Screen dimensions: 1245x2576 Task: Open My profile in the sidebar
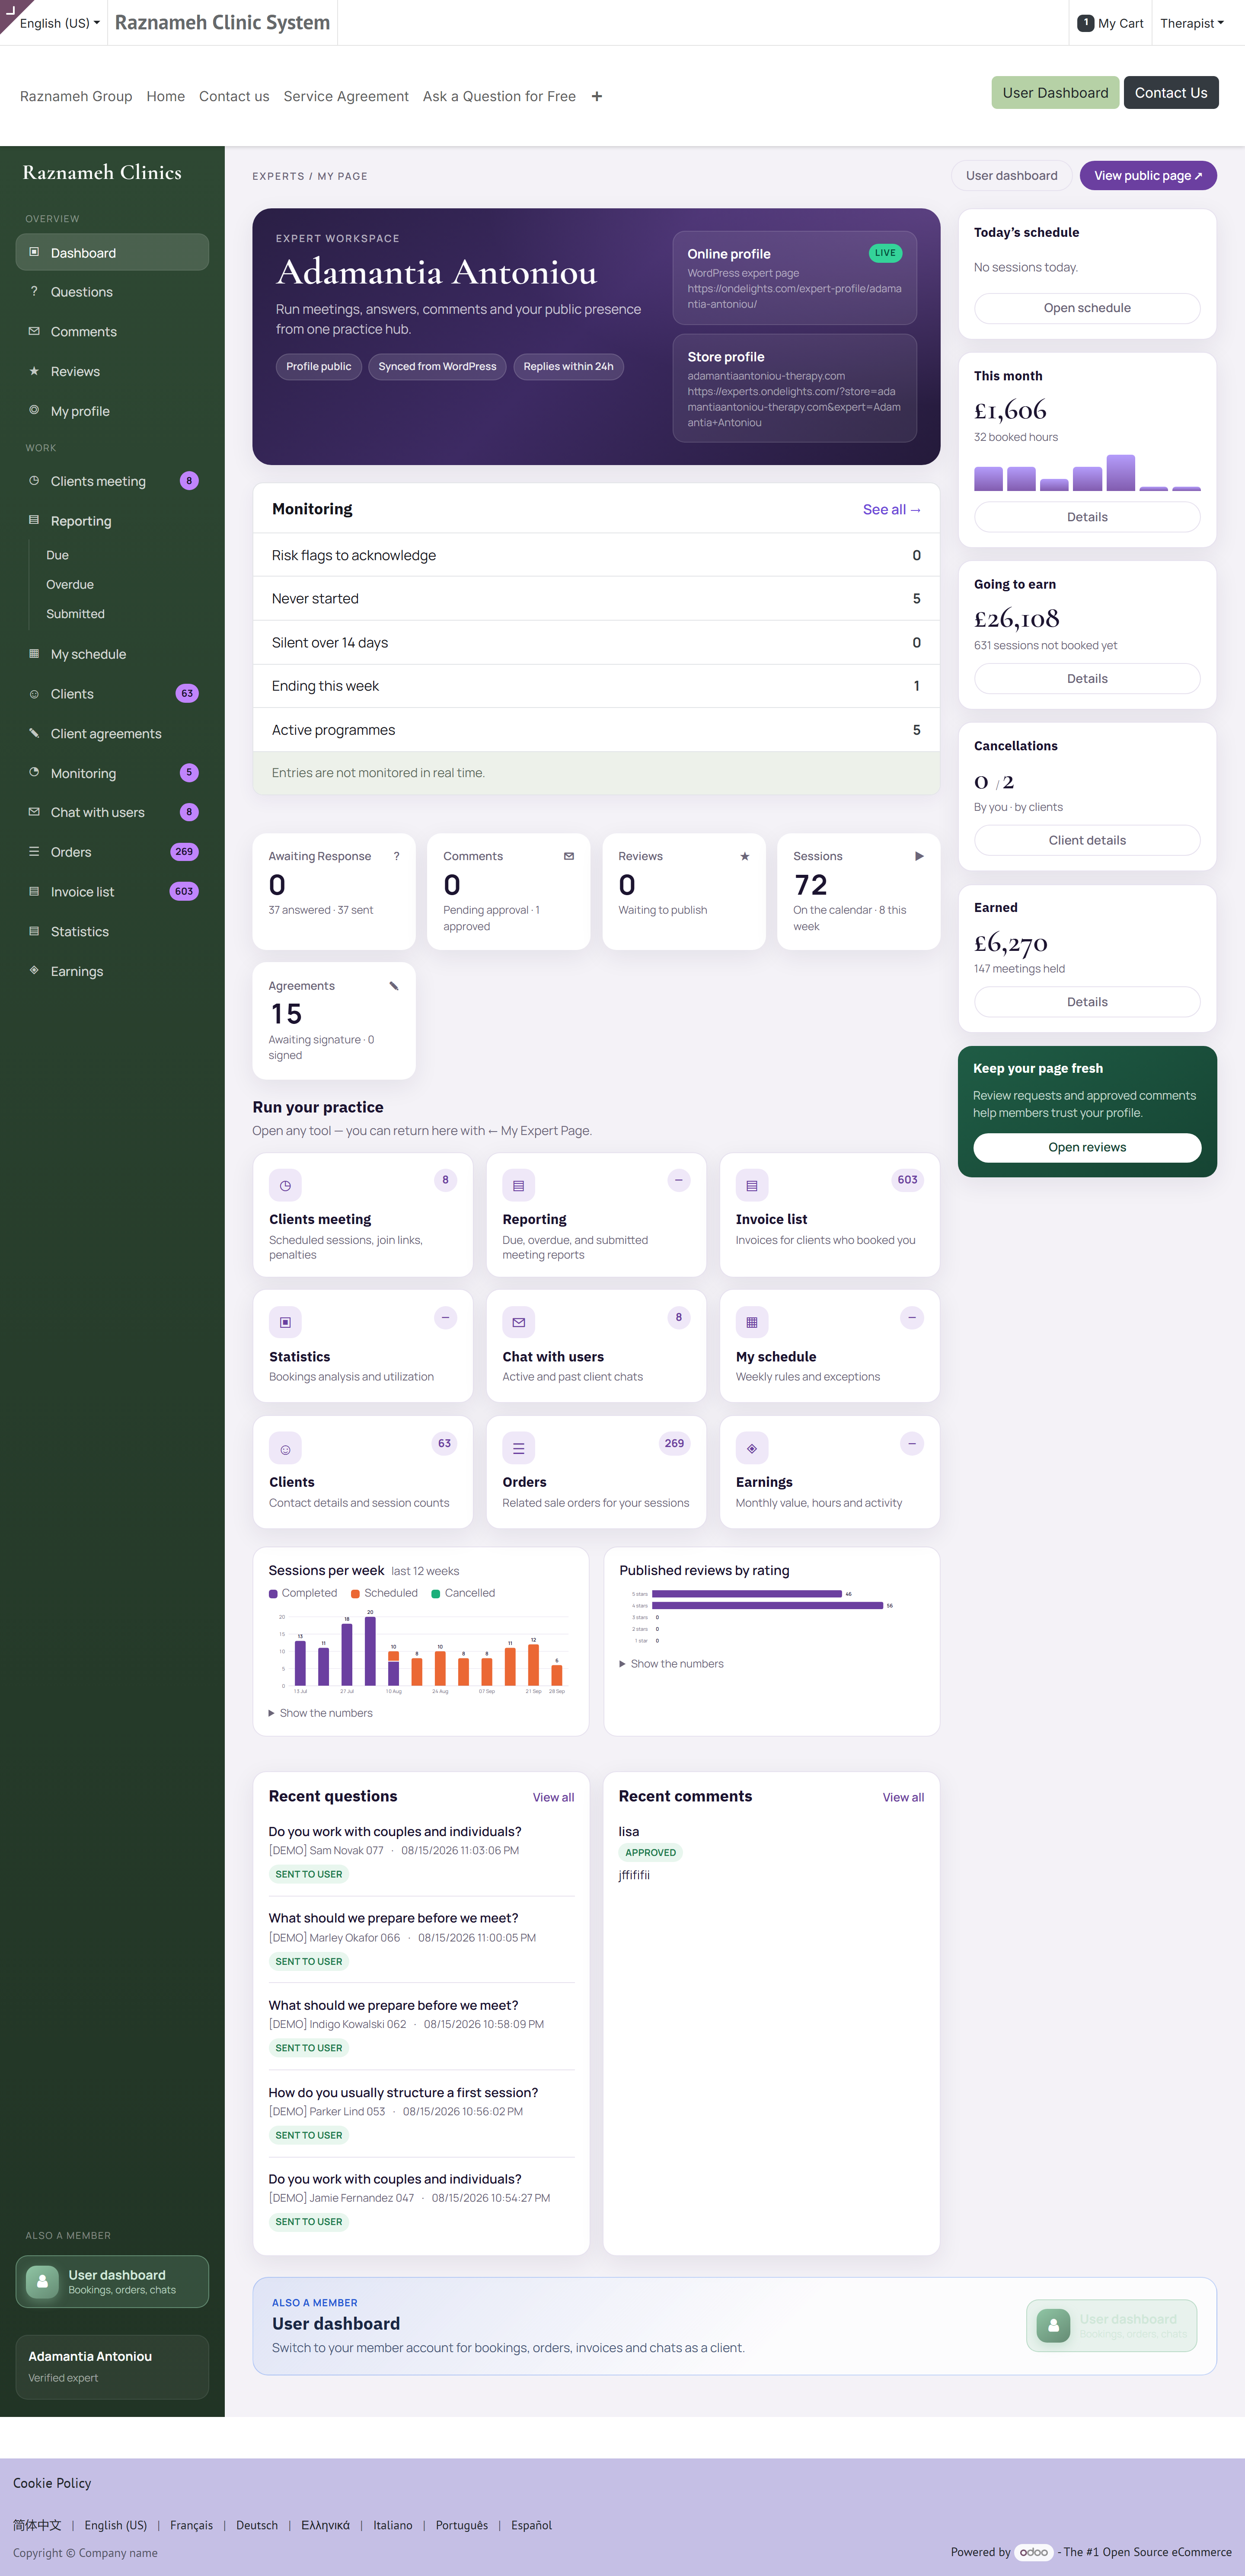(112, 411)
